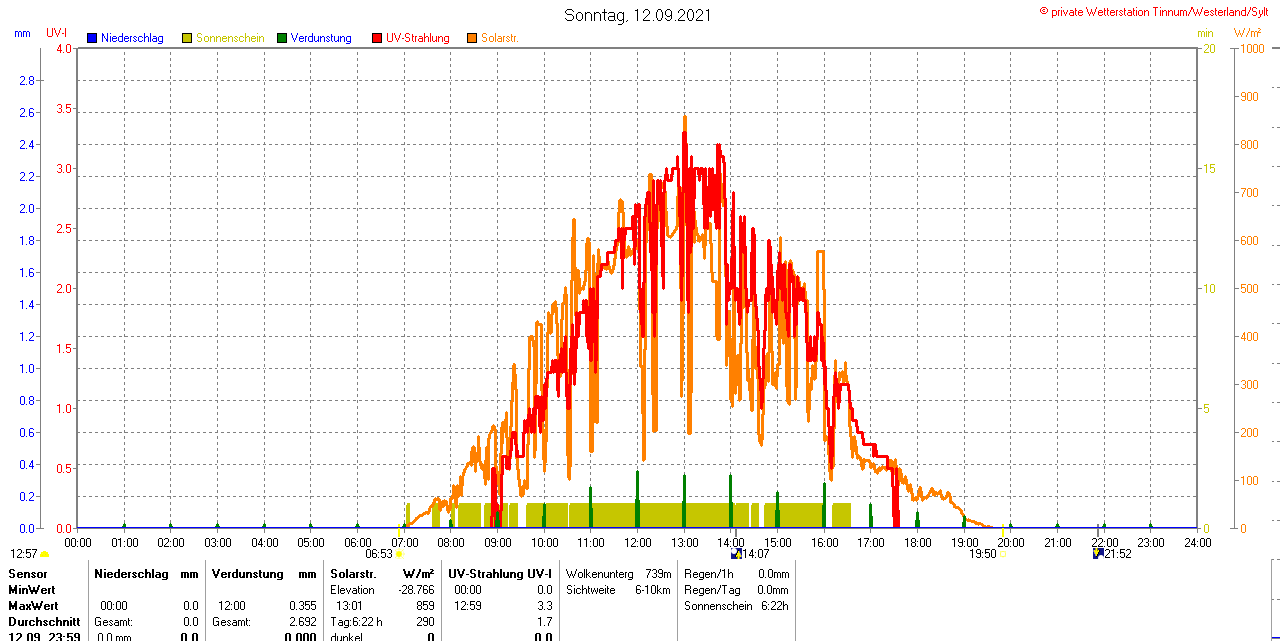The width and height of the screenshot is (1280, 641).
Task: Click the Verdunstung legend label
Action: coord(321,38)
